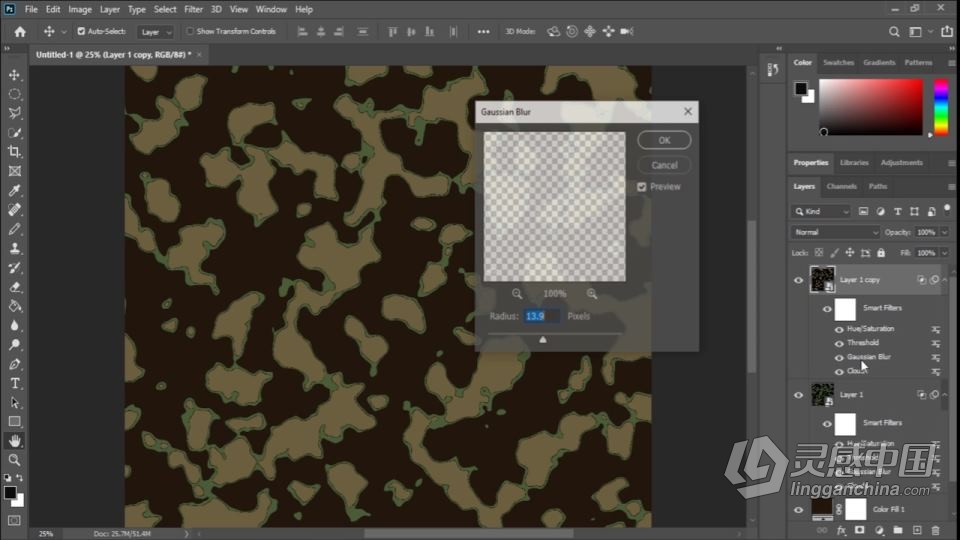The height and width of the screenshot is (540, 960).
Task: Open the Auto-Select Layer dropdown
Action: tap(156, 32)
